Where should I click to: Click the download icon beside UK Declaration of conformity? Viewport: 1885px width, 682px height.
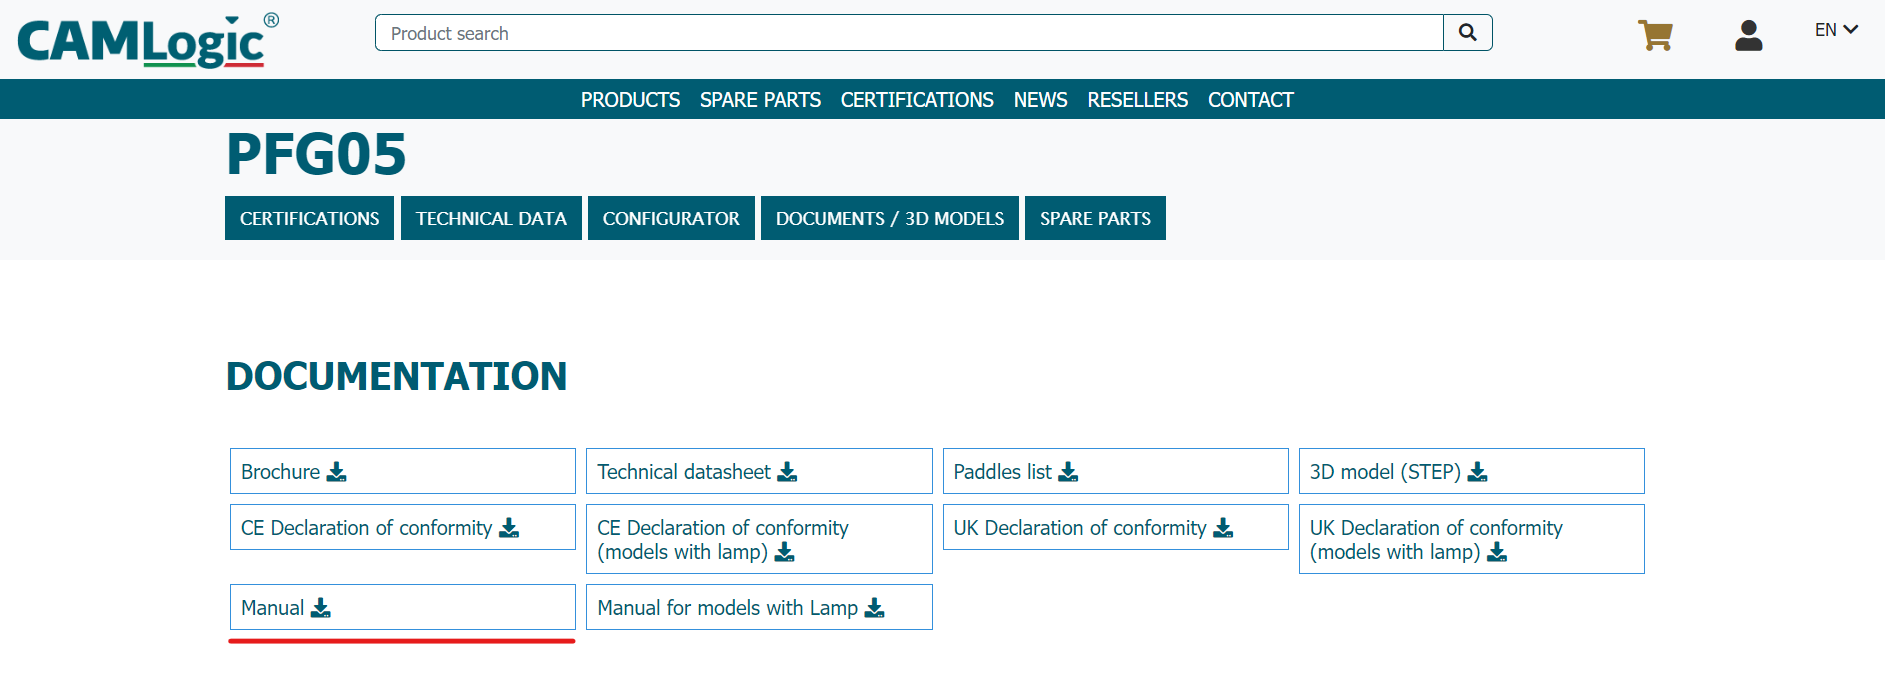1223,528
